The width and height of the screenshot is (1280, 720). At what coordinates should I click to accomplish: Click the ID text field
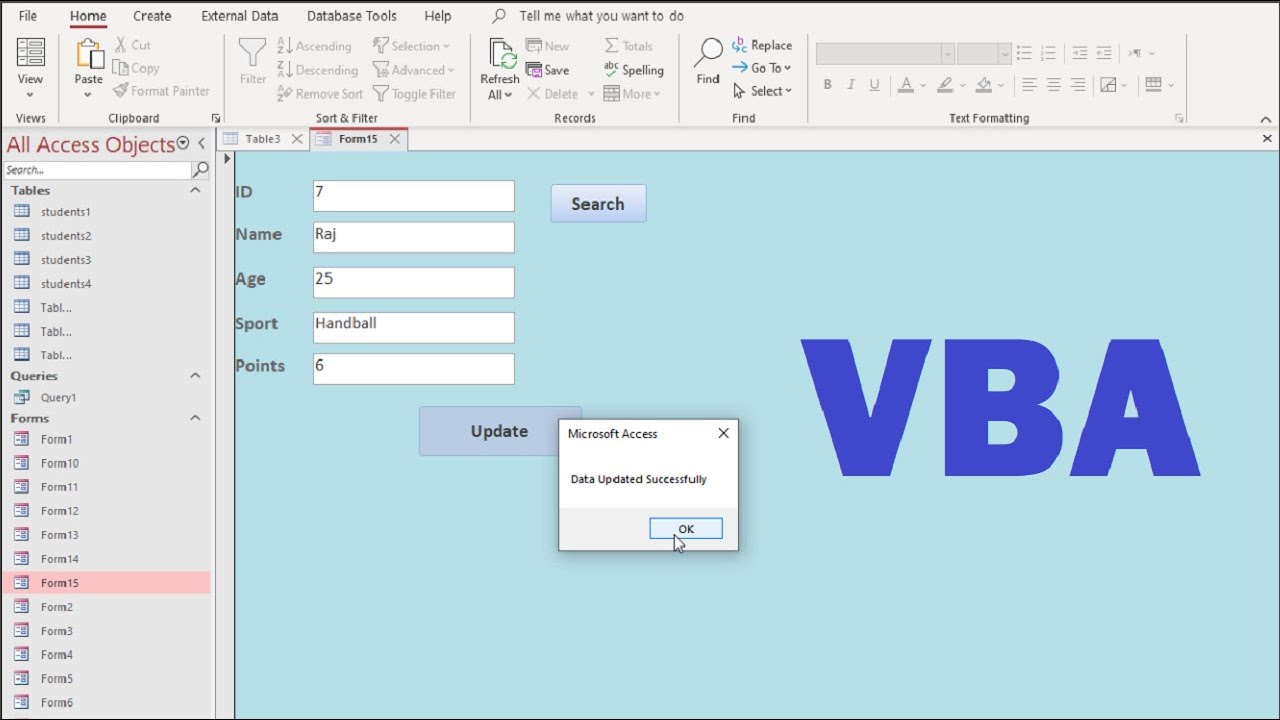(x=414, y=196)
